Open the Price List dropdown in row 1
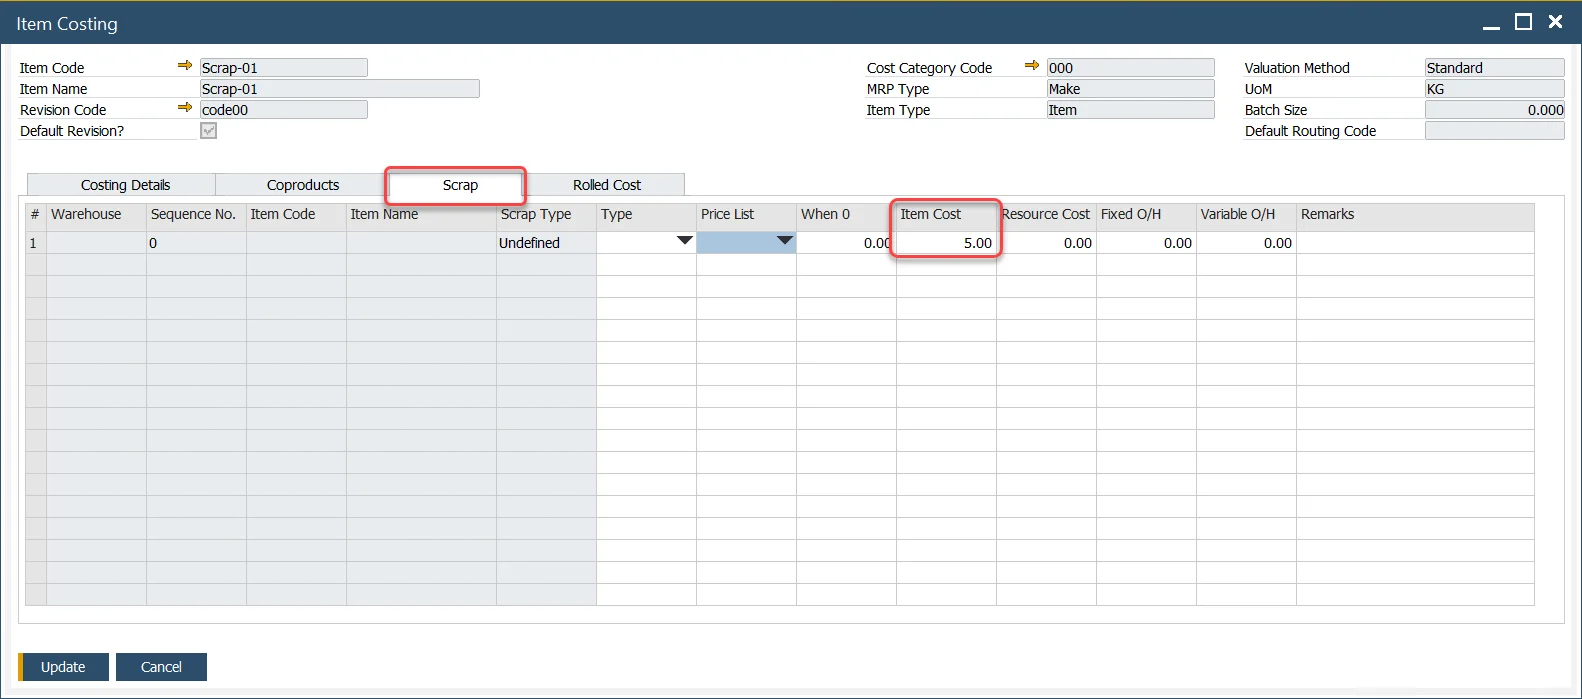 (784, 242)
